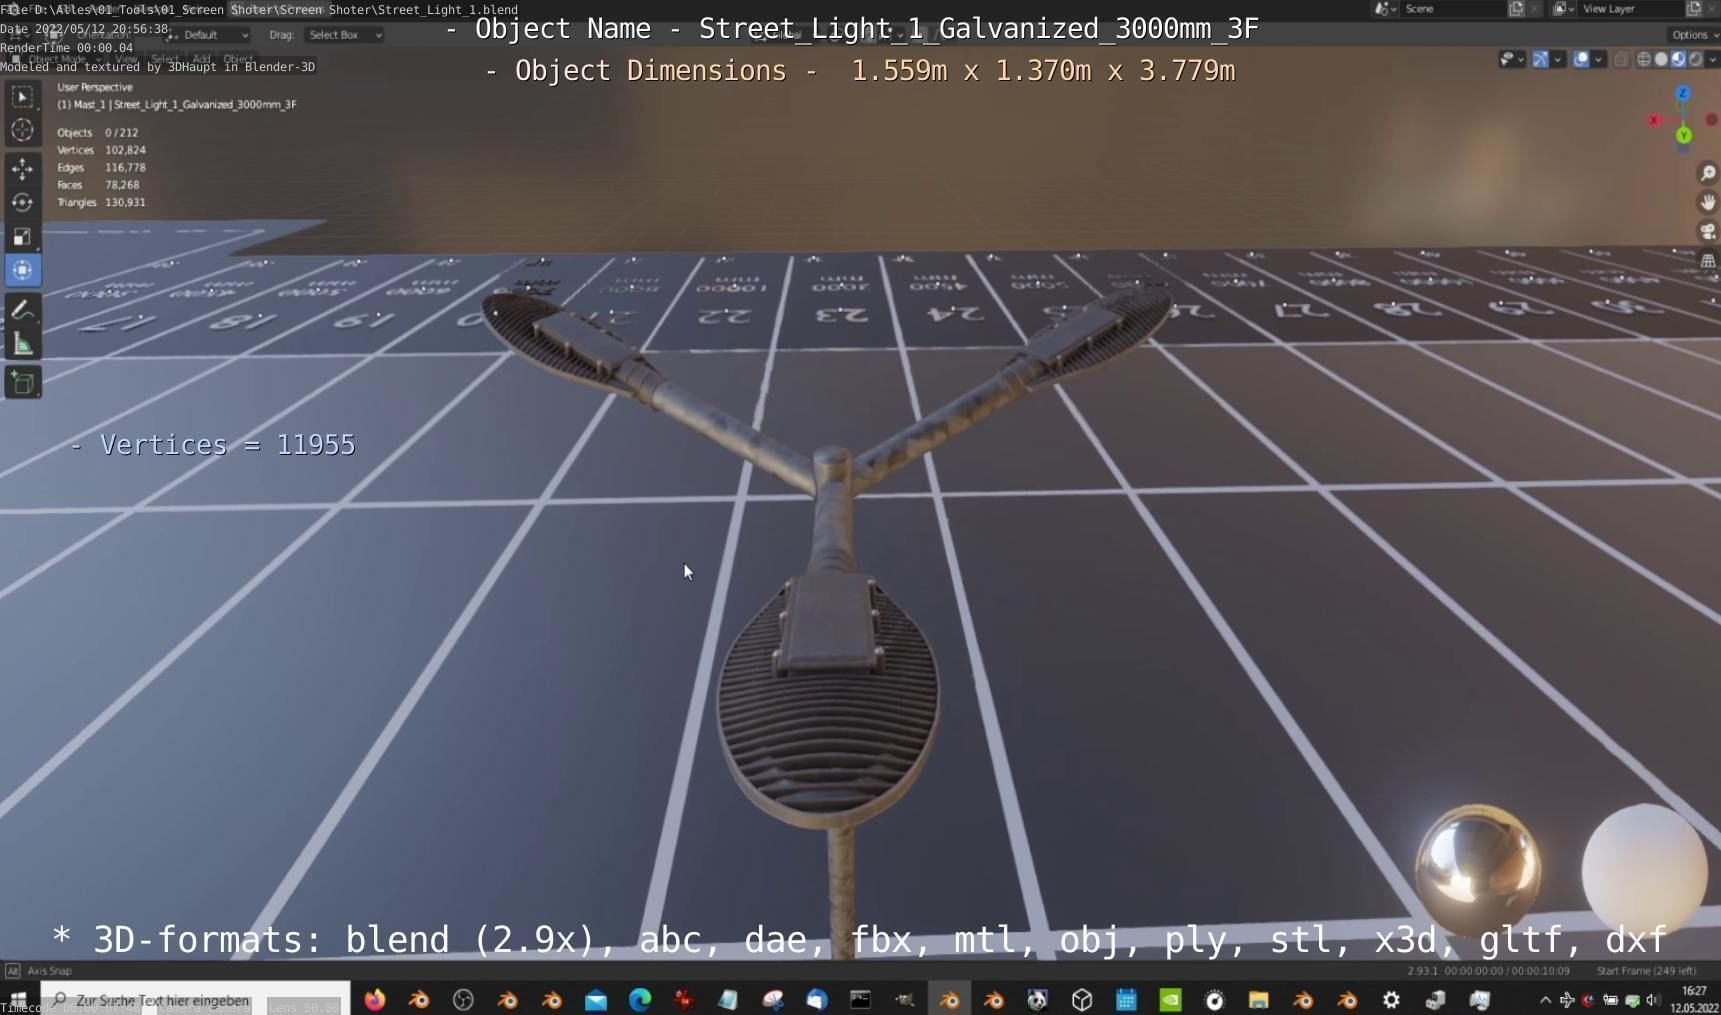Switch to Rendered viewport shading

click(1695, 60)
